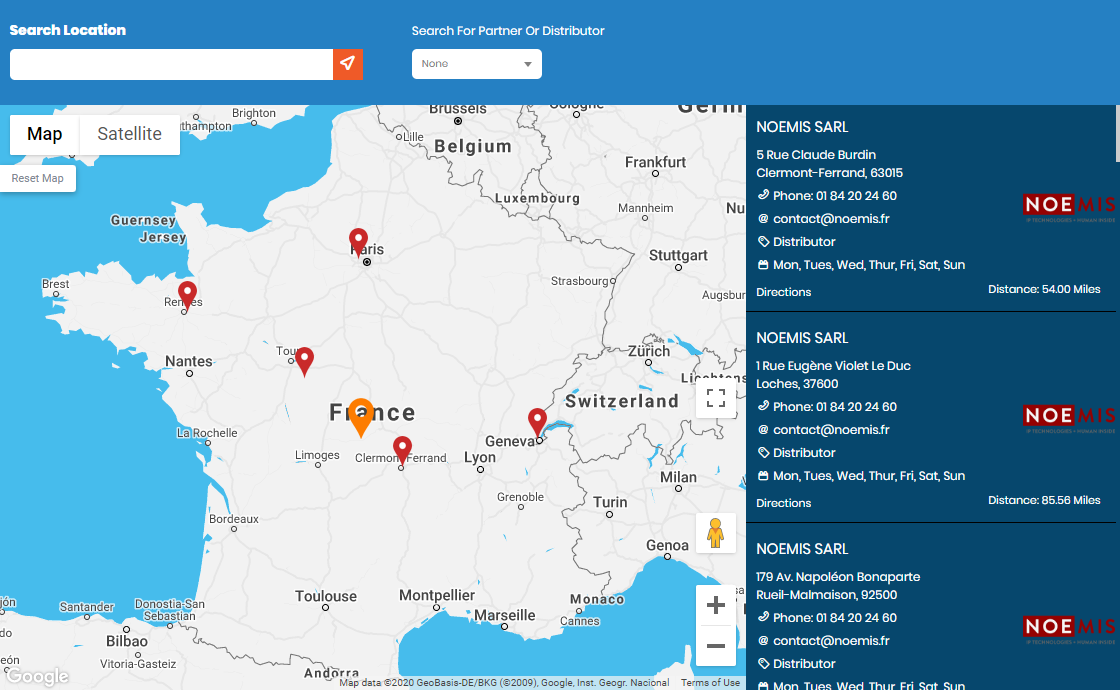The height and width of the screenshot is (690, 1120).
Task: Click calendar icon in Loches listing
Action: coord(763,476)
